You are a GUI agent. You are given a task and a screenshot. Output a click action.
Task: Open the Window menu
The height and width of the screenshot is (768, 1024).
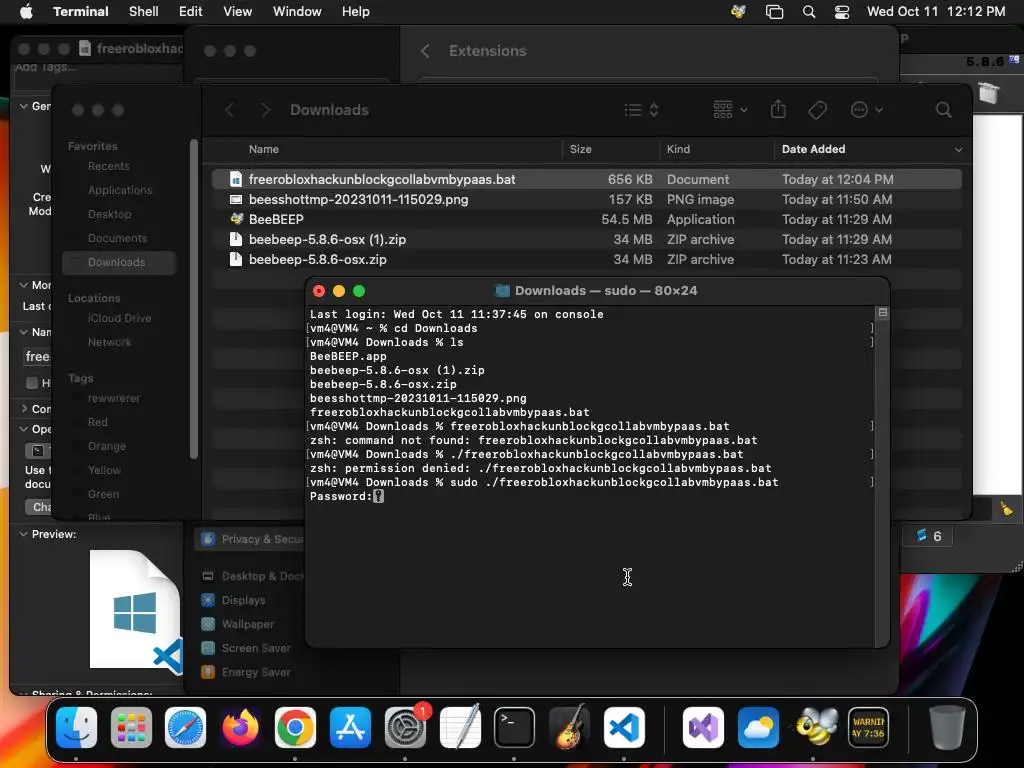pos(297,12)
